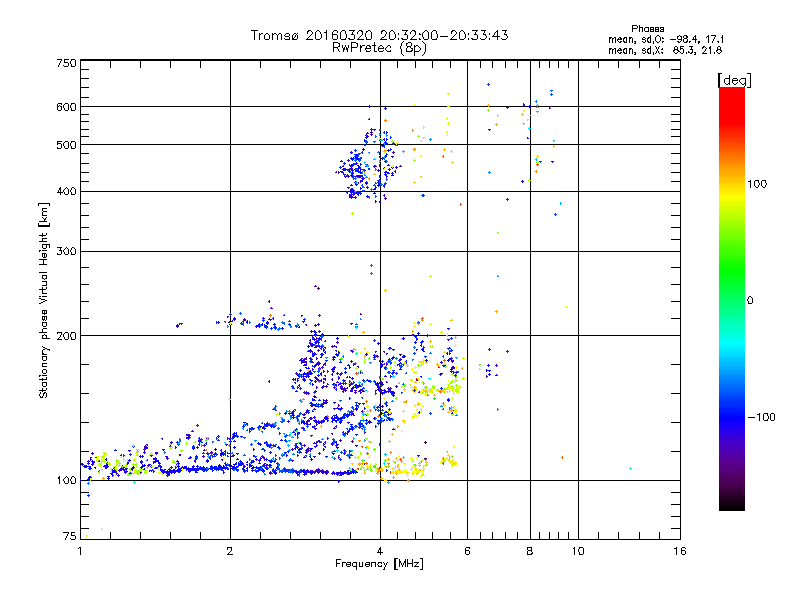Click the "Stationary phase Virtual Height [km]" axis label
The image size is (800, 600).
43,301
